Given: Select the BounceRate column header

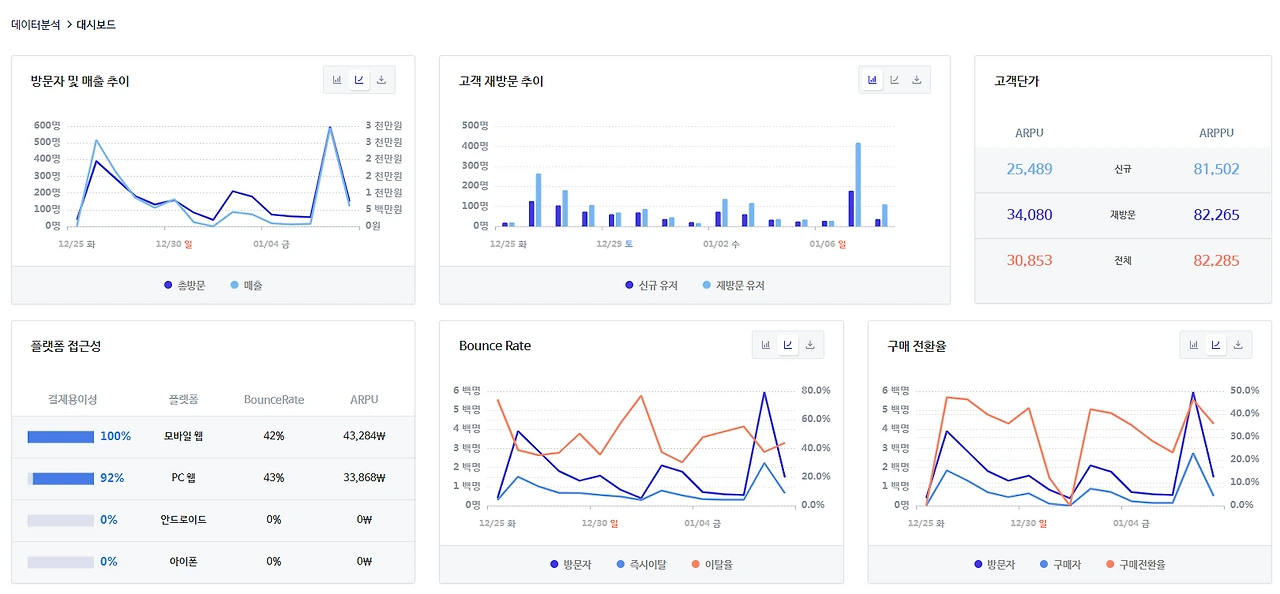Looking at the screenshot, I should 274,399.
